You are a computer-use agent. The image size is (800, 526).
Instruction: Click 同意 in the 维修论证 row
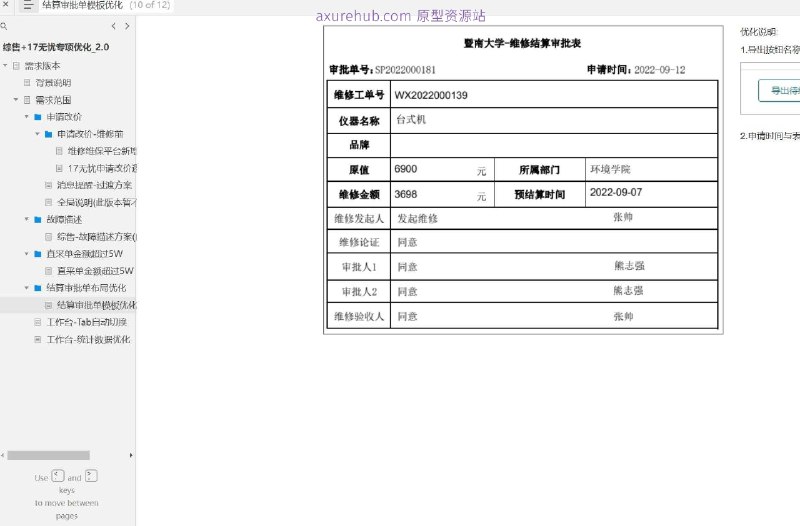(407, 242)
